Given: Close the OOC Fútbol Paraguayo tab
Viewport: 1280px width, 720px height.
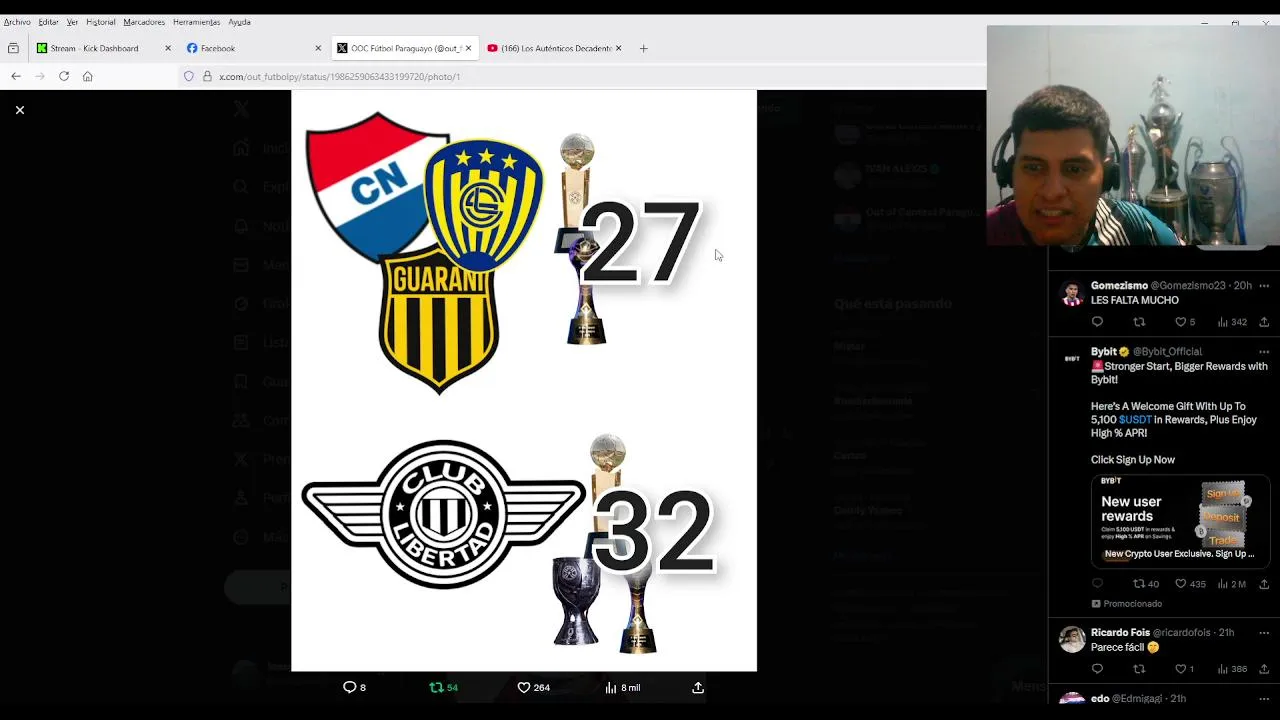Looking at the screenshot, I should (x=468, y=48).
